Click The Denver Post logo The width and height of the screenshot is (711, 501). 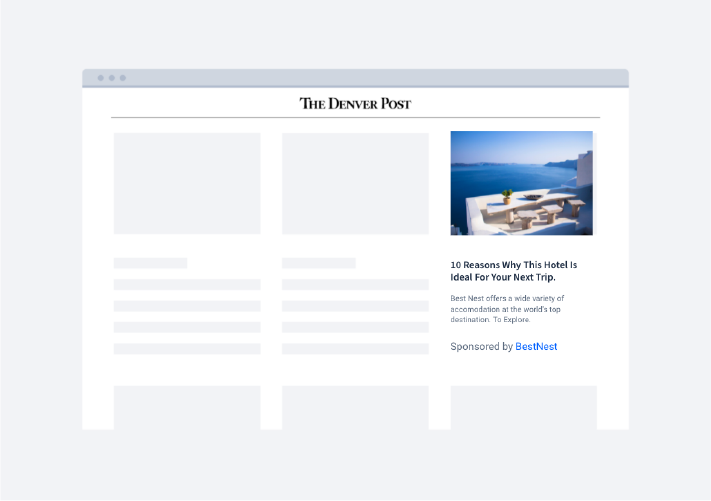[355, 103]
